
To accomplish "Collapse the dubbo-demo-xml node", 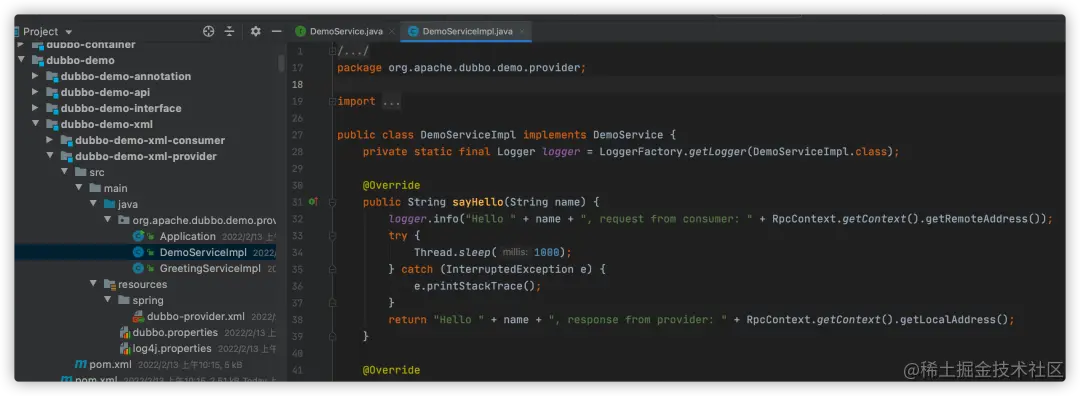I will click(x=35, y=125).
